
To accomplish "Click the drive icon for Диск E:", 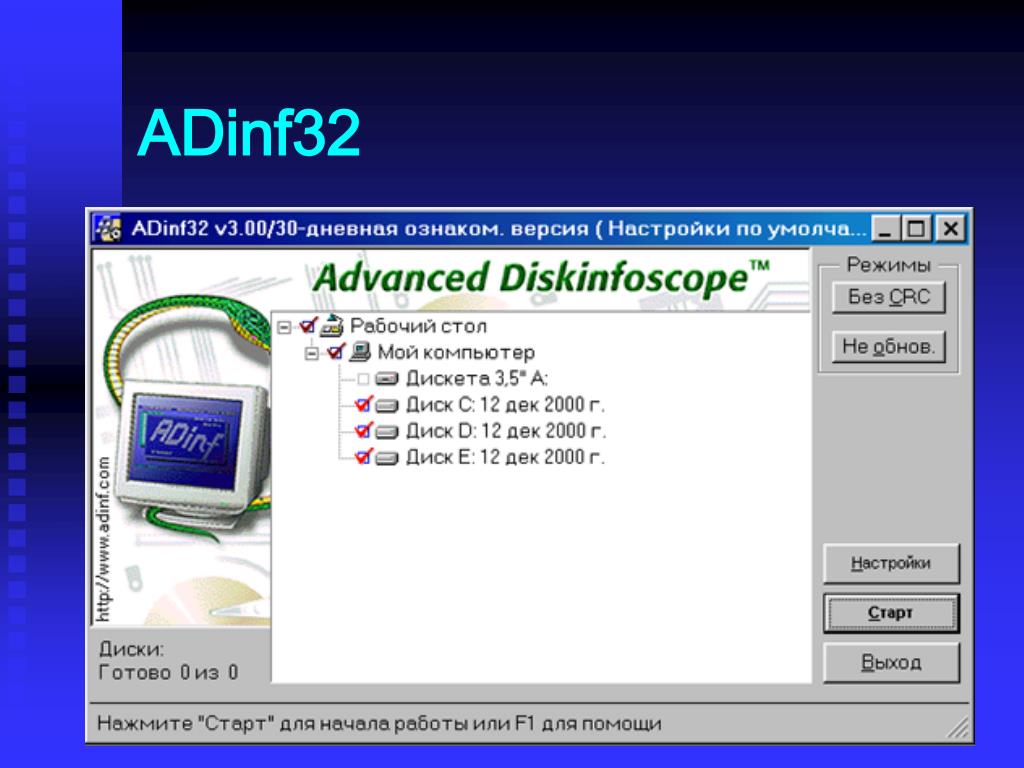I will tap(387, 458).
